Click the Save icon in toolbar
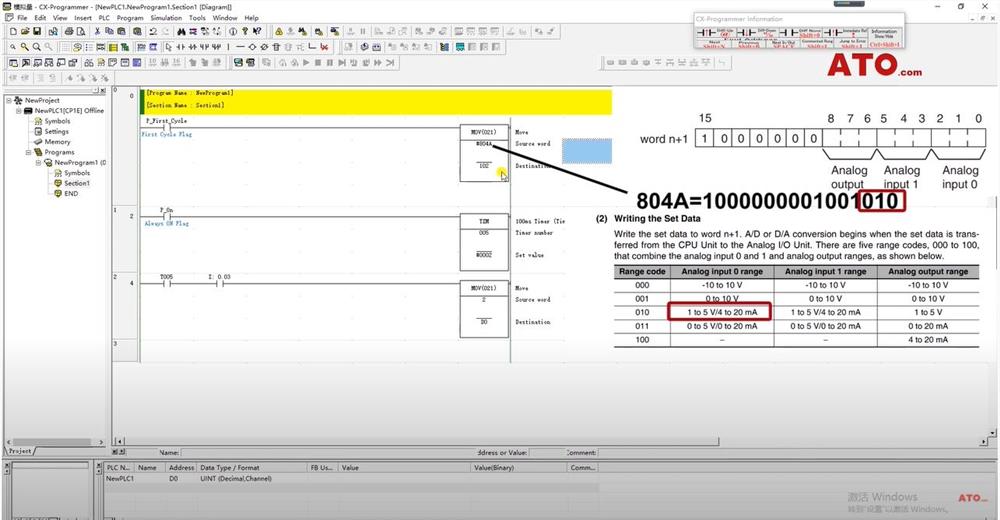 pos(37,31)
